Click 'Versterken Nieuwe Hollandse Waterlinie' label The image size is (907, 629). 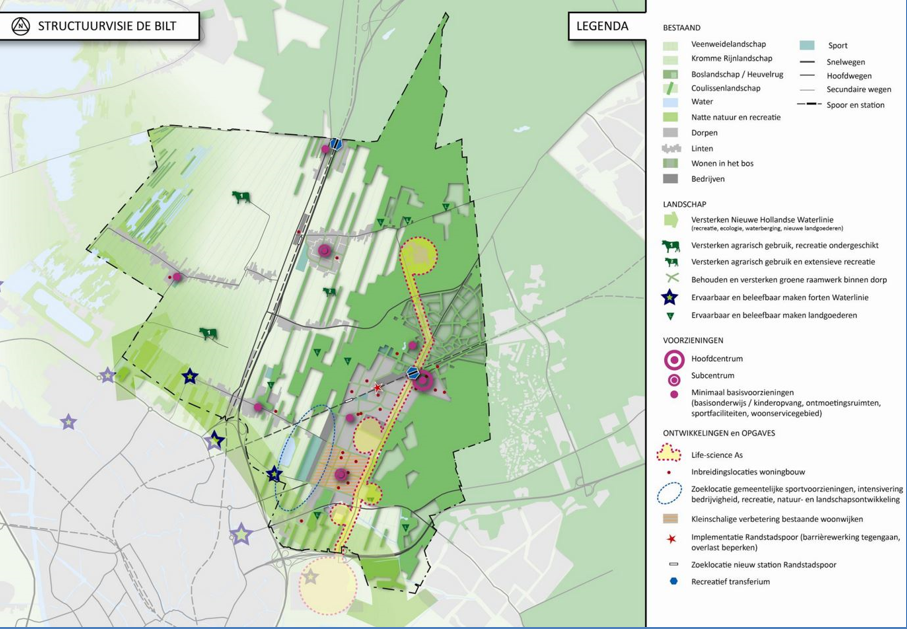[762, 220]
